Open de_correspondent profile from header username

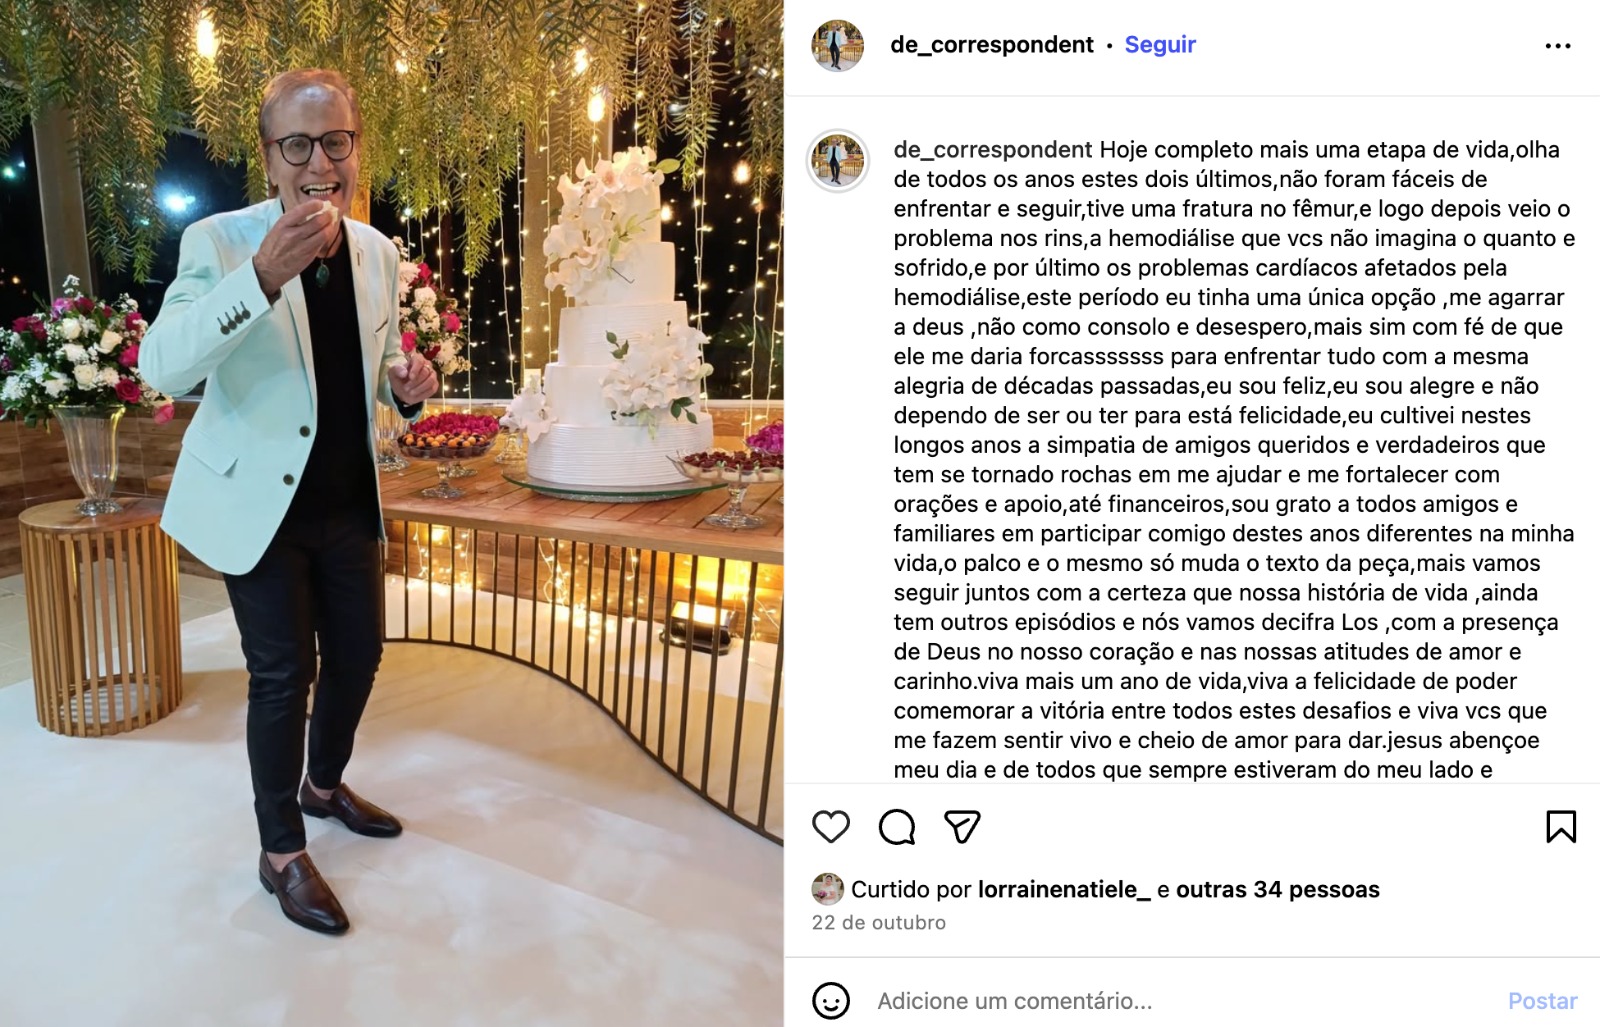point(992,45)
